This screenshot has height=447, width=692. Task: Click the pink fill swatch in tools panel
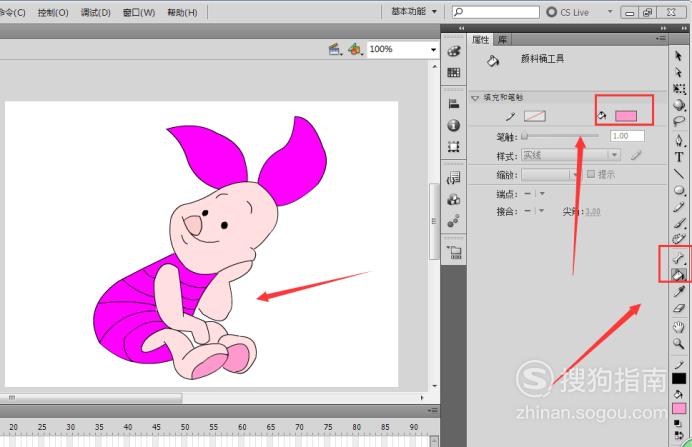coord(679,409)
